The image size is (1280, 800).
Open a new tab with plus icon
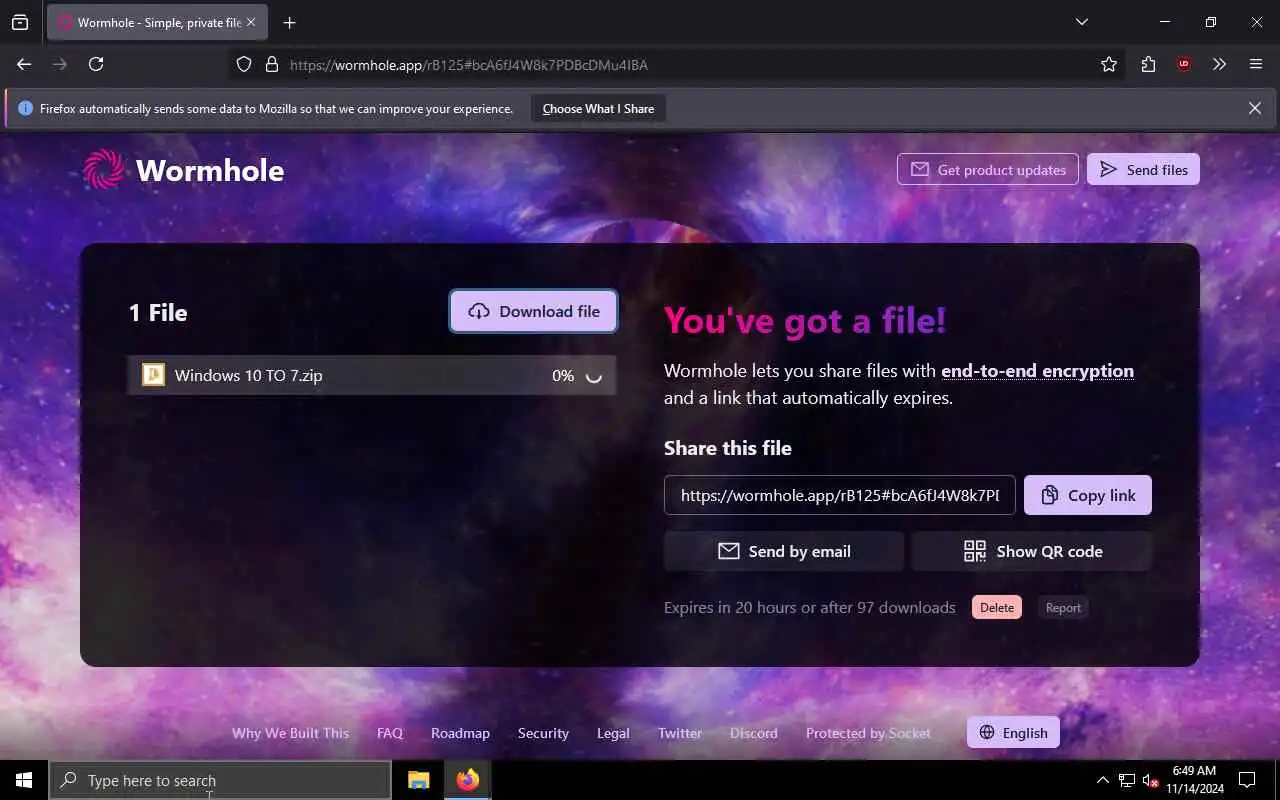pyautogui.click(x=289, y=22)
